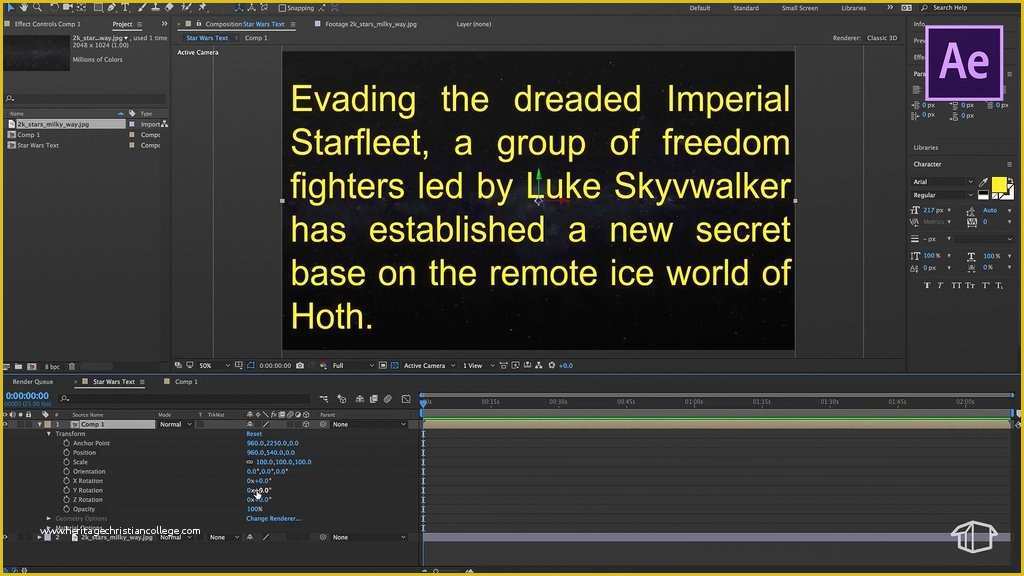The image size is (1024, 576).
Task: Toggle the Y Rotation stopwatch
Action: click(67, 490)
